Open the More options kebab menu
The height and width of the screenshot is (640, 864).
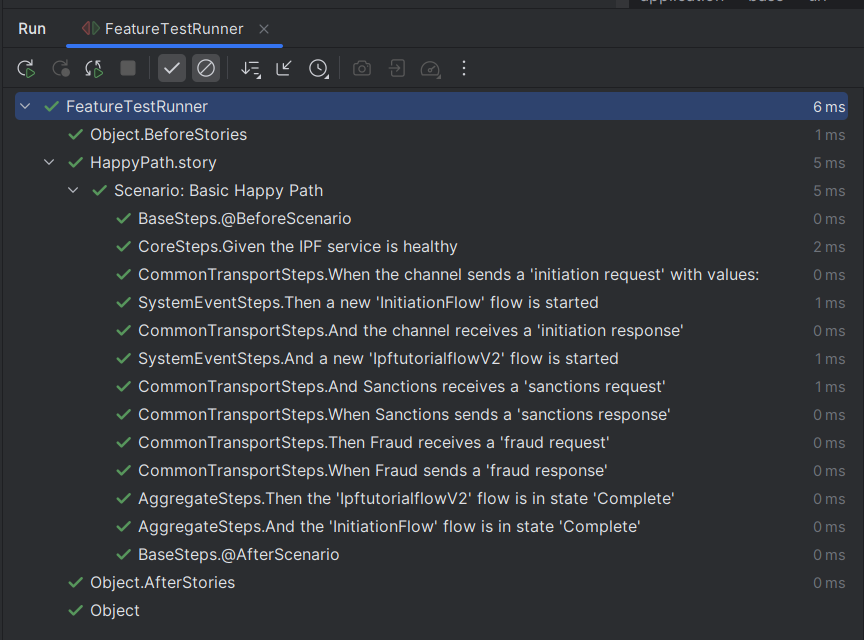pos(463,68)
